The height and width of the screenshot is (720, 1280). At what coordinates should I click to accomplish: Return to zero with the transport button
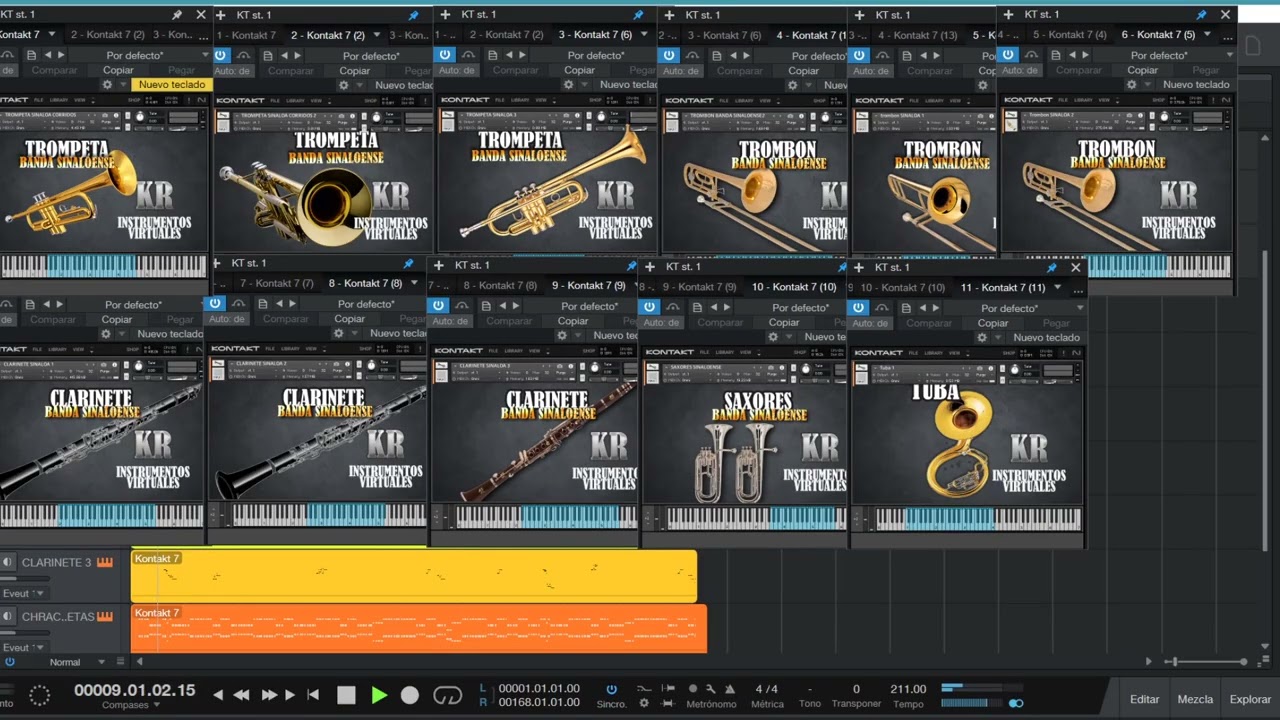click(x=313, y=695)
